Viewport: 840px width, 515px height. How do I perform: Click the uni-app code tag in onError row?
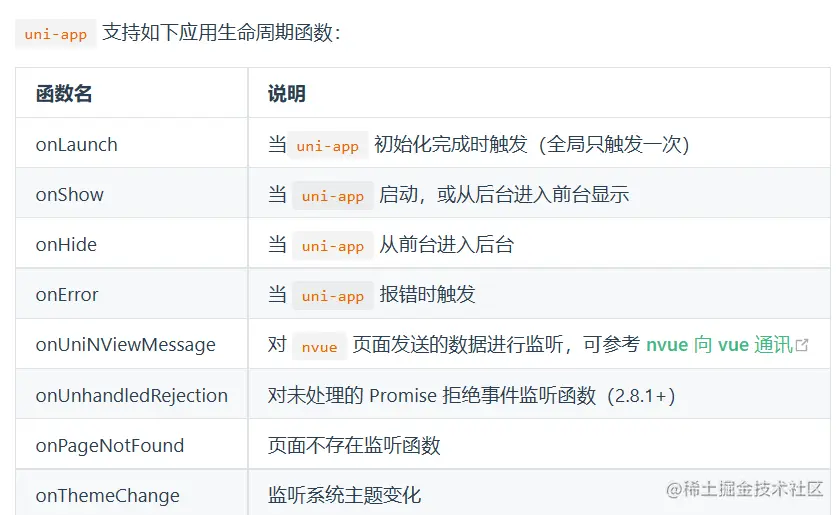tap(333, 295)
